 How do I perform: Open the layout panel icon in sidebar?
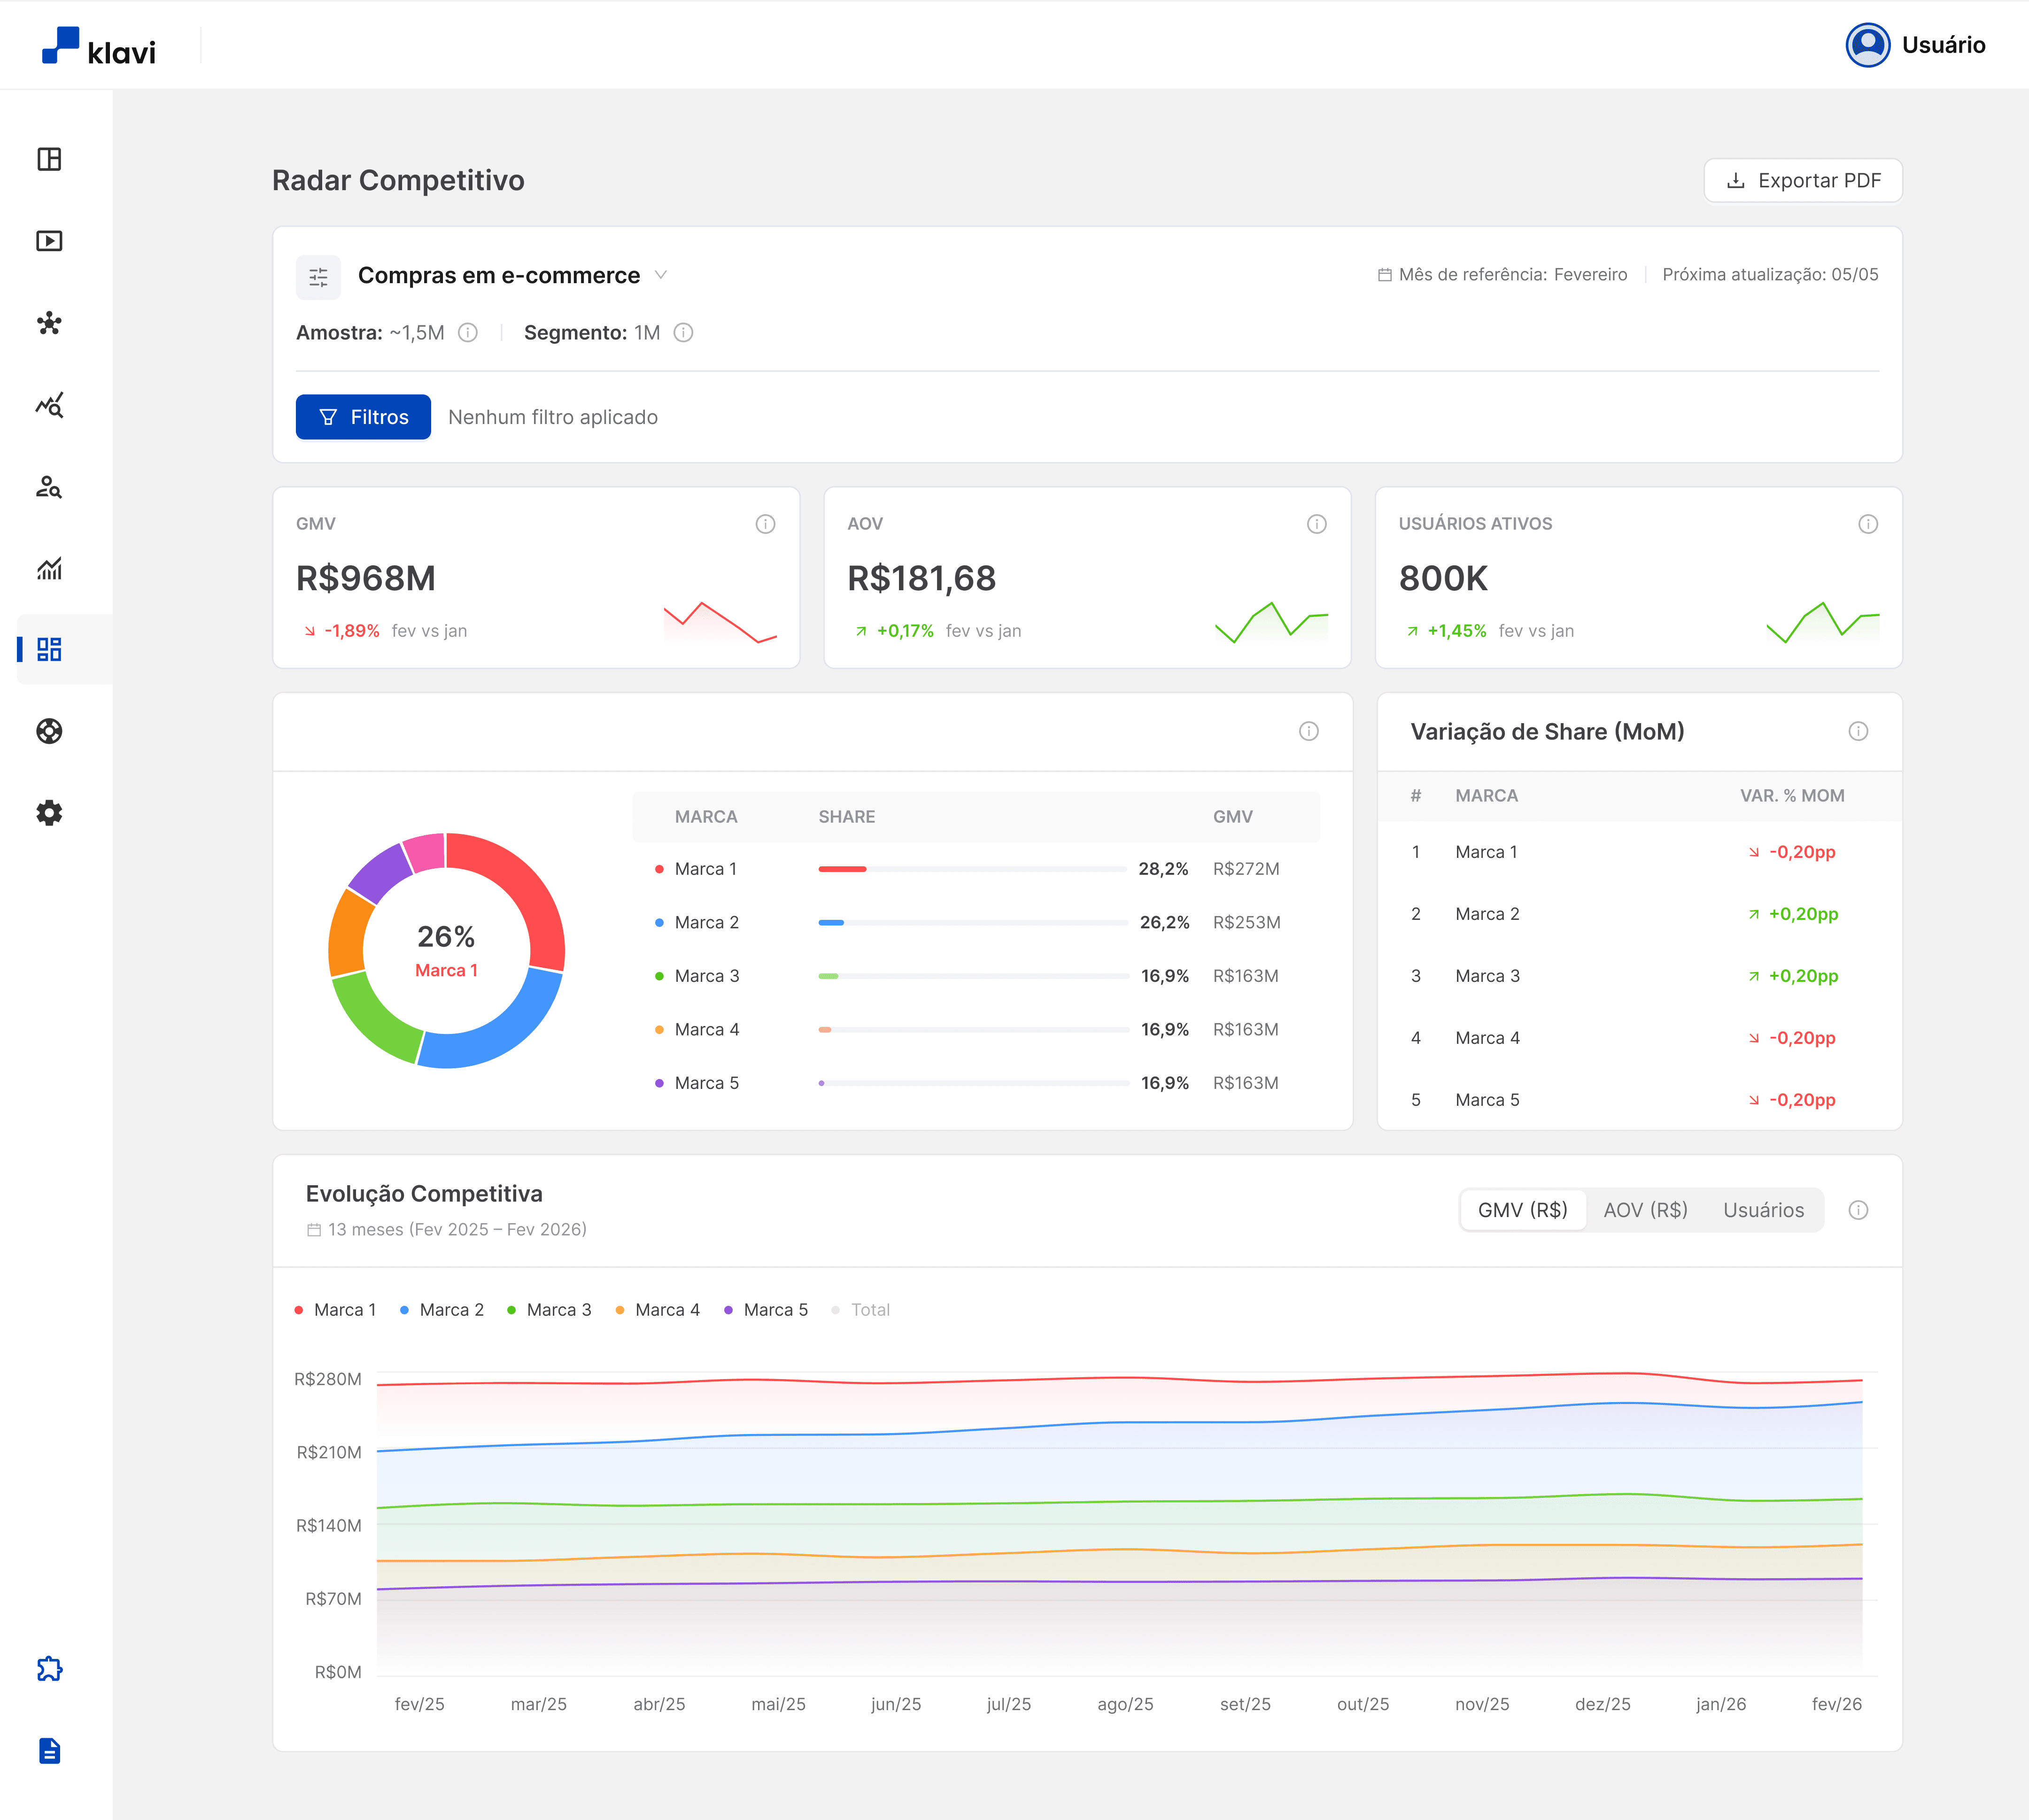click(x=49, y=159)
